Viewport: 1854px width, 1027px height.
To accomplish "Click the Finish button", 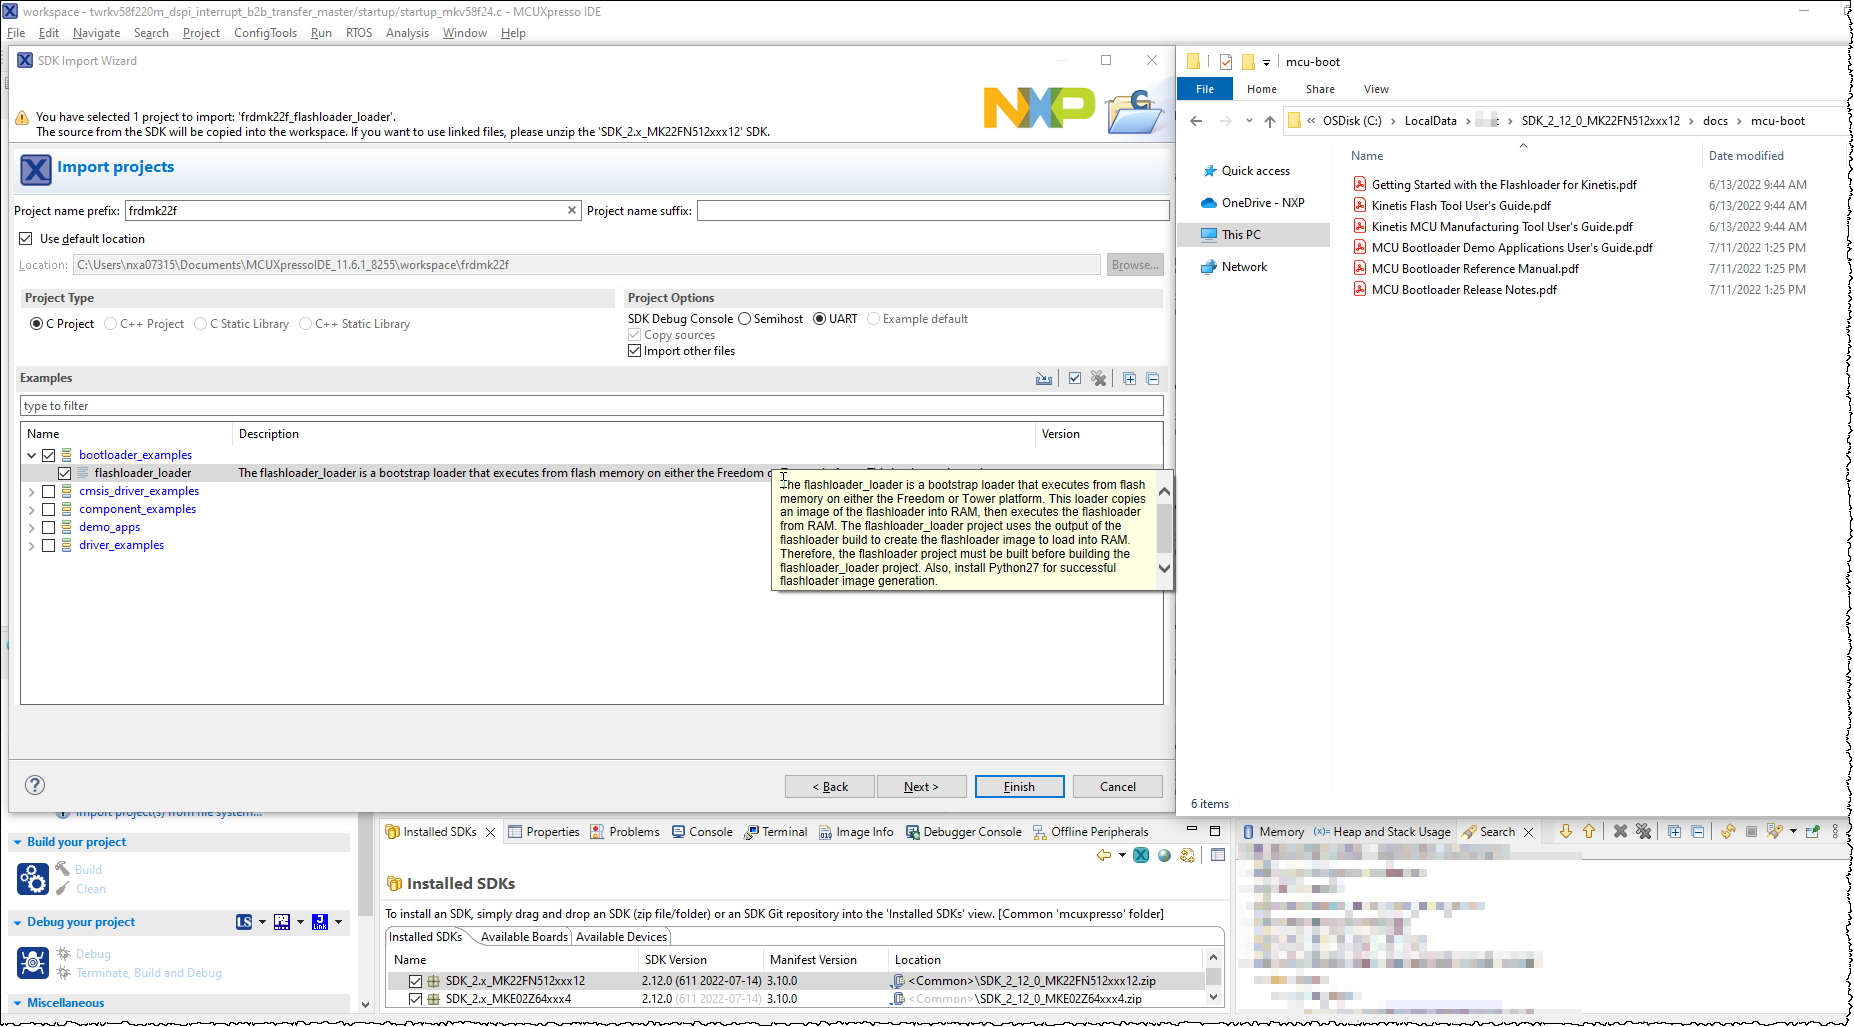I will pyautogui.click(x=1019, y=786).
